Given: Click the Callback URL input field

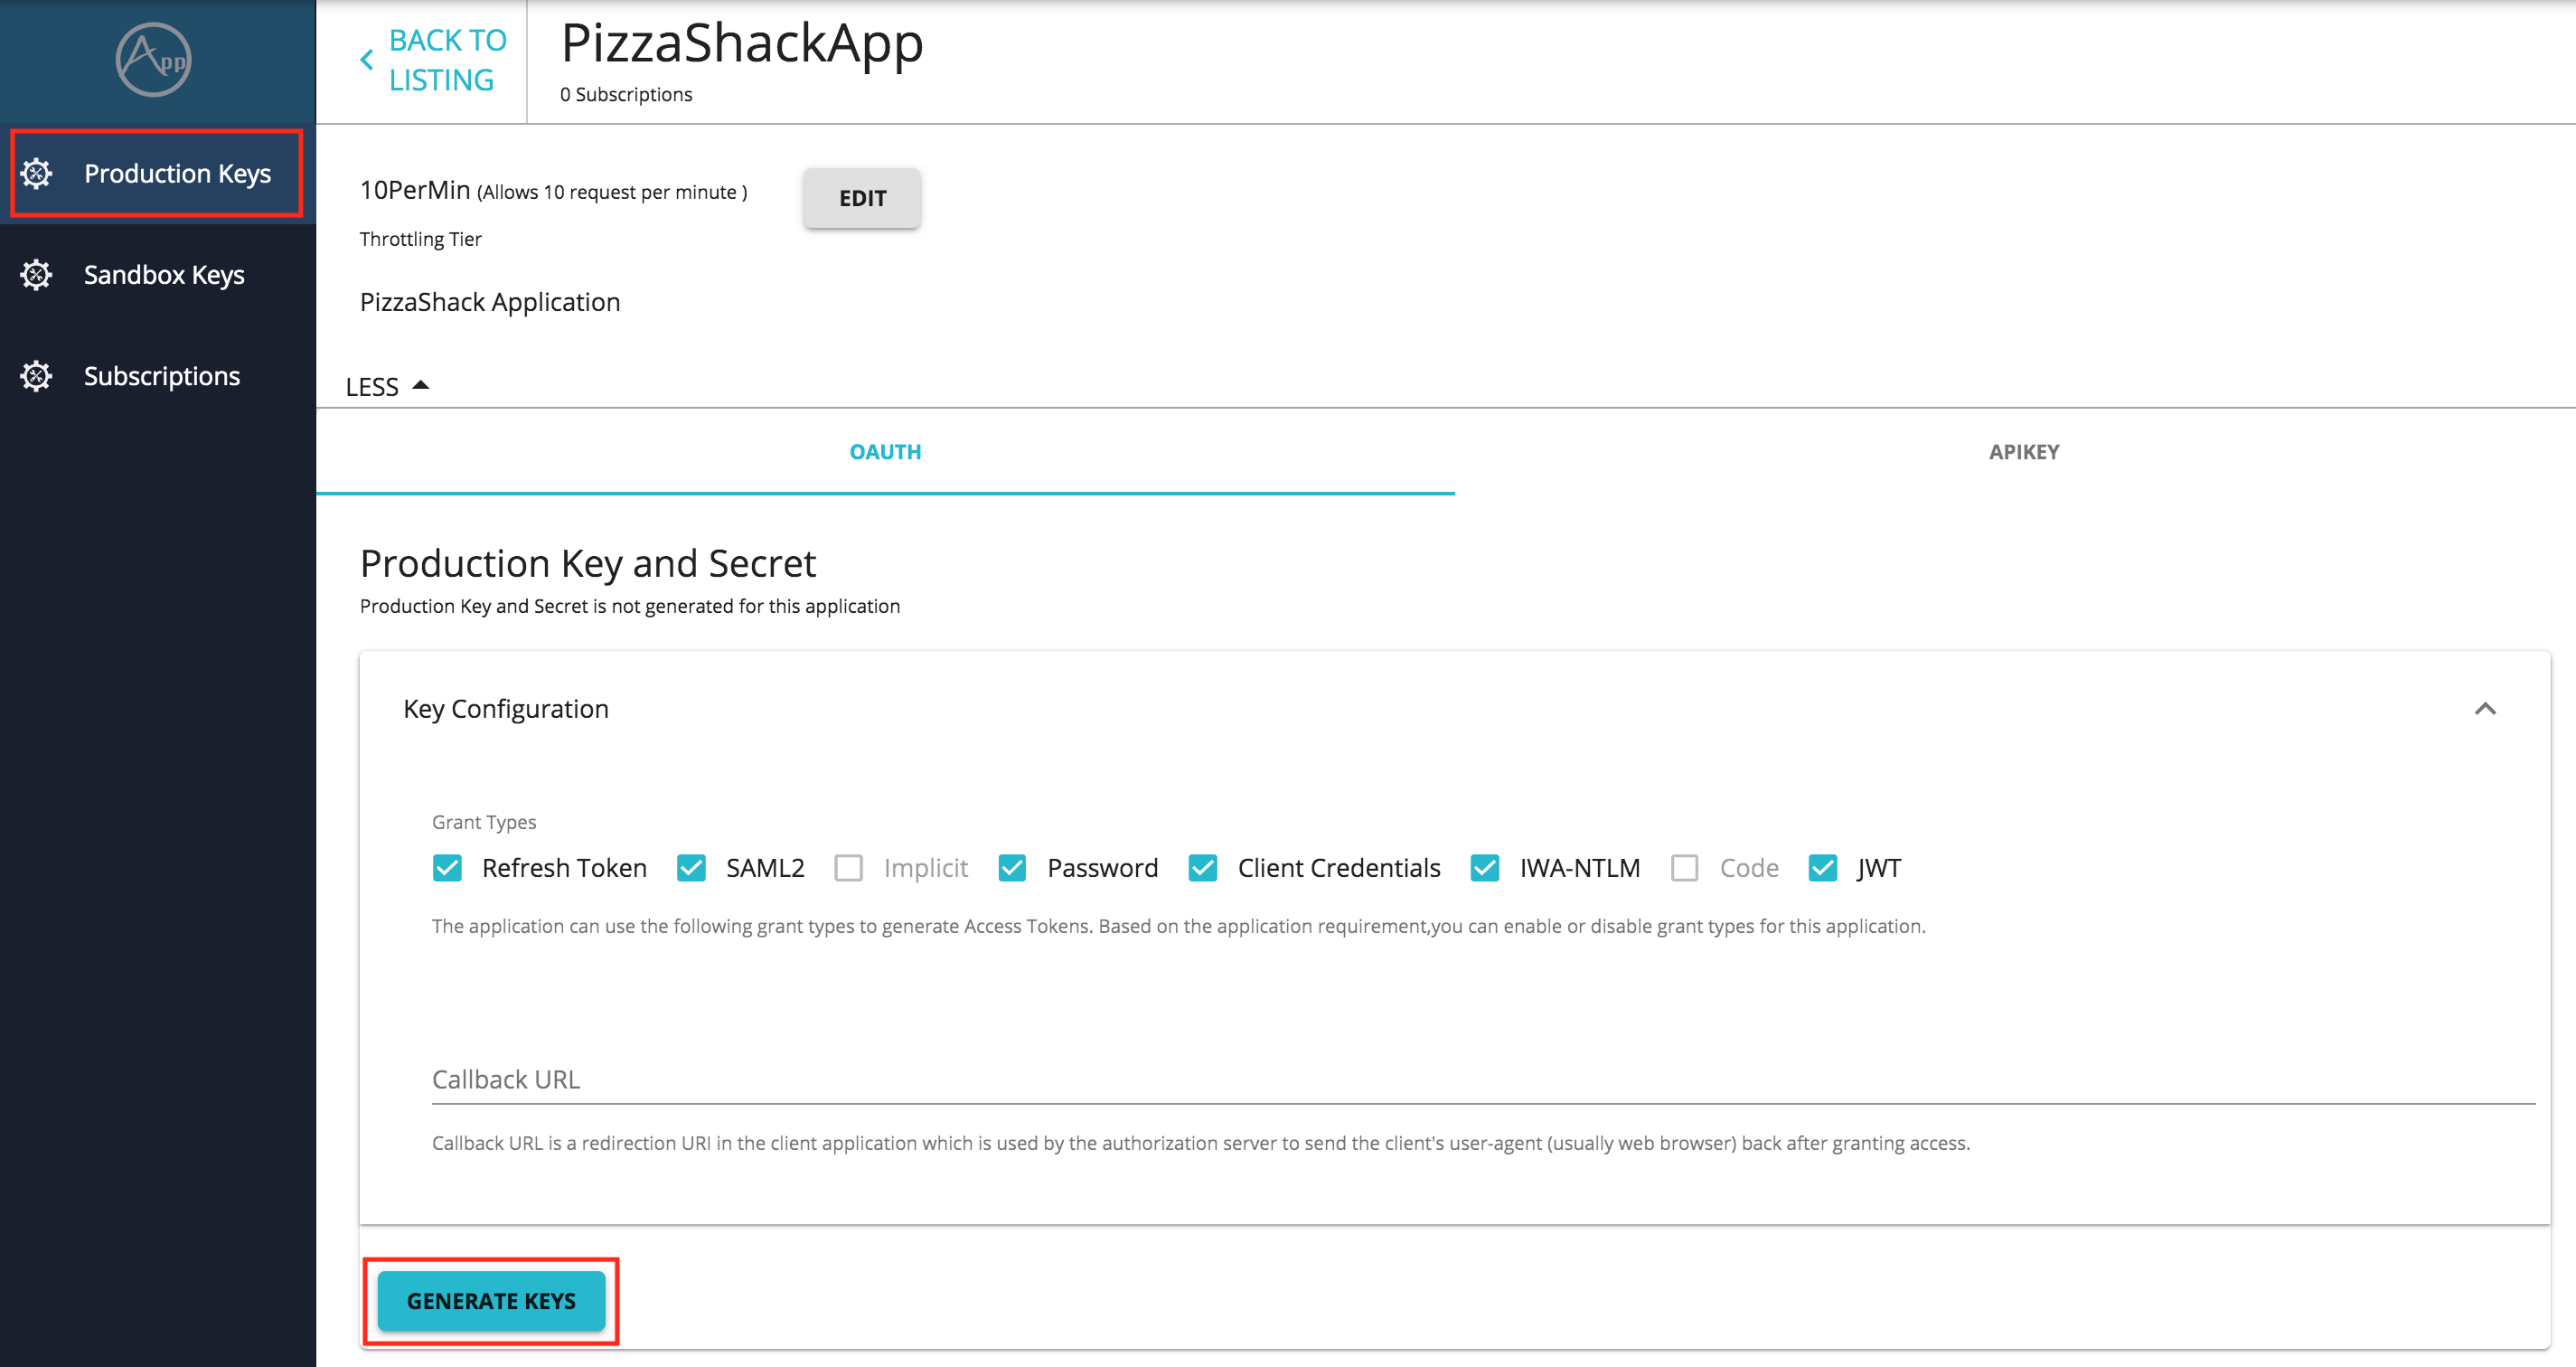Looking at the screenshot, I should [1000, 1080].
